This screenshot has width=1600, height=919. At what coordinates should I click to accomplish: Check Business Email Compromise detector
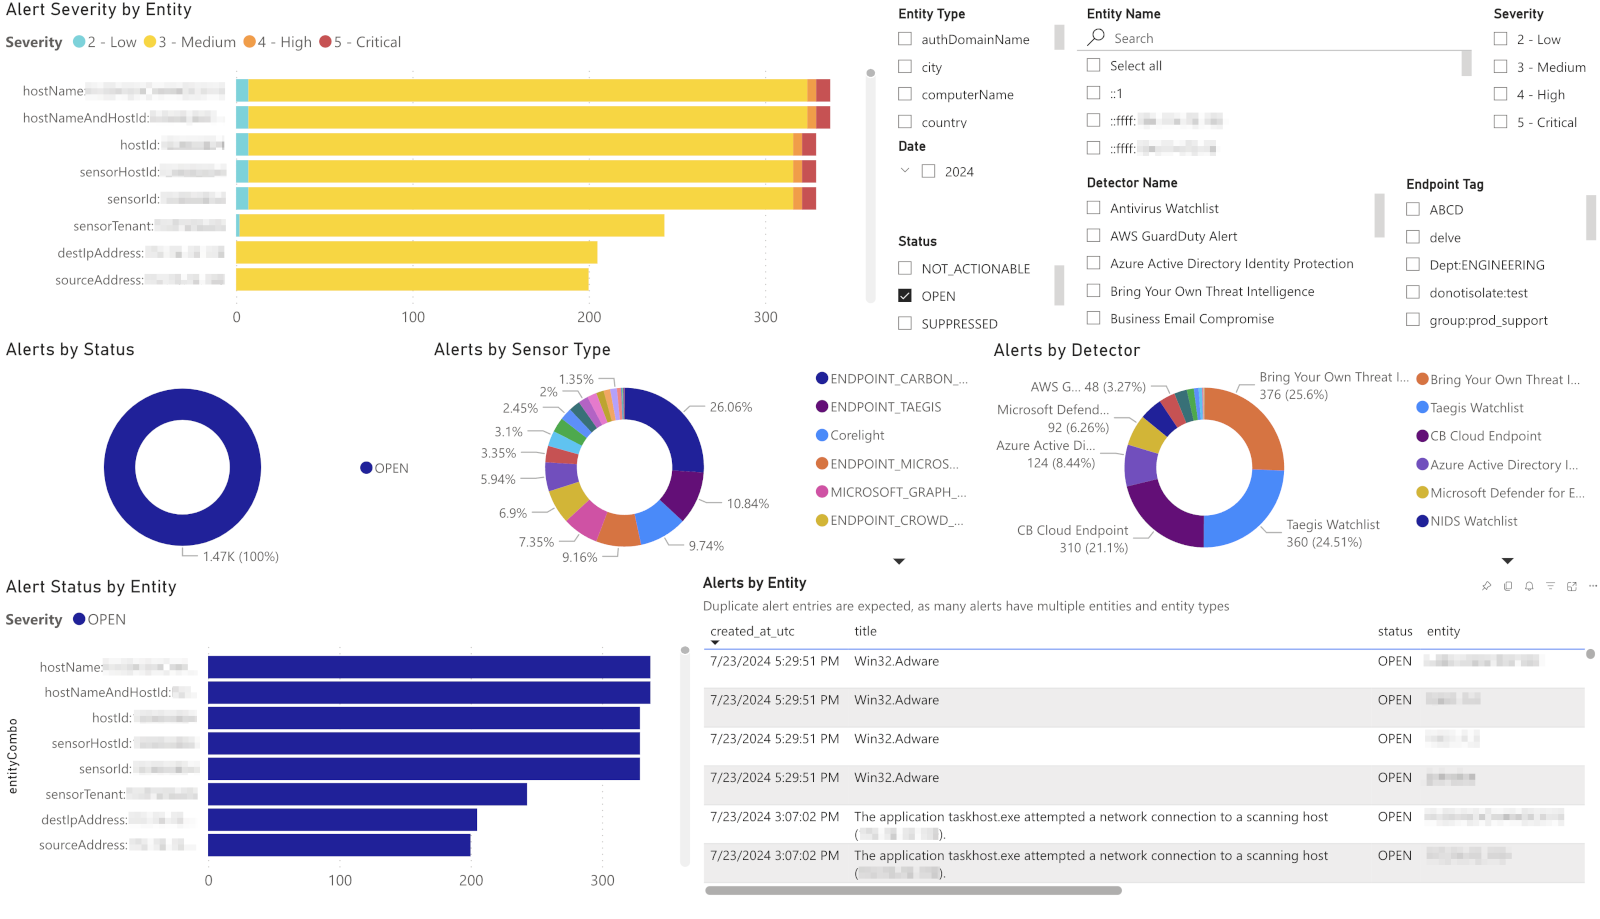(x=1094, y=318)
